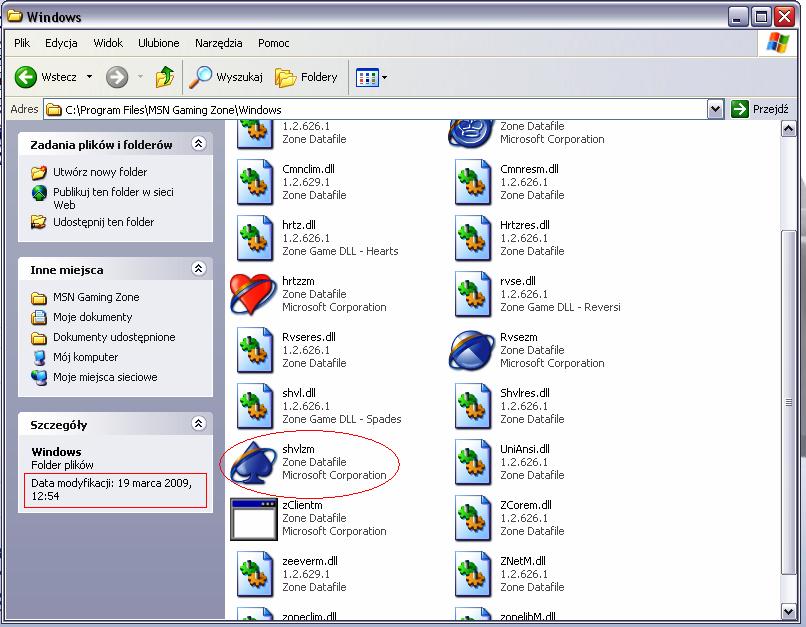This screenshot has width=806, height=627.
Task: Select the shvl.dll file icon
Action: 254,406
